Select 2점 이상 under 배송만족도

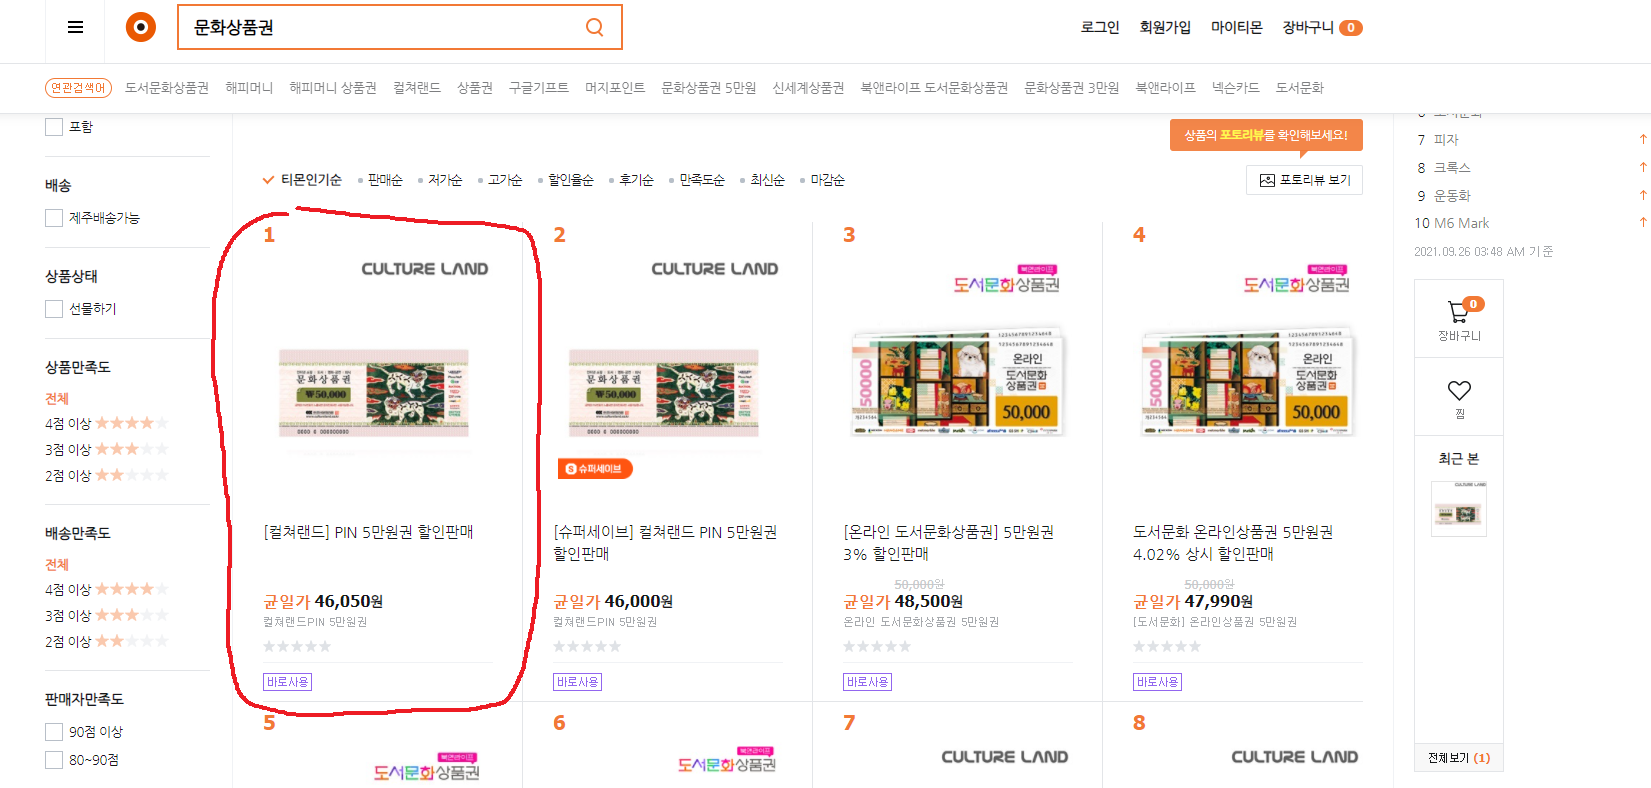[x=106, y=642]
